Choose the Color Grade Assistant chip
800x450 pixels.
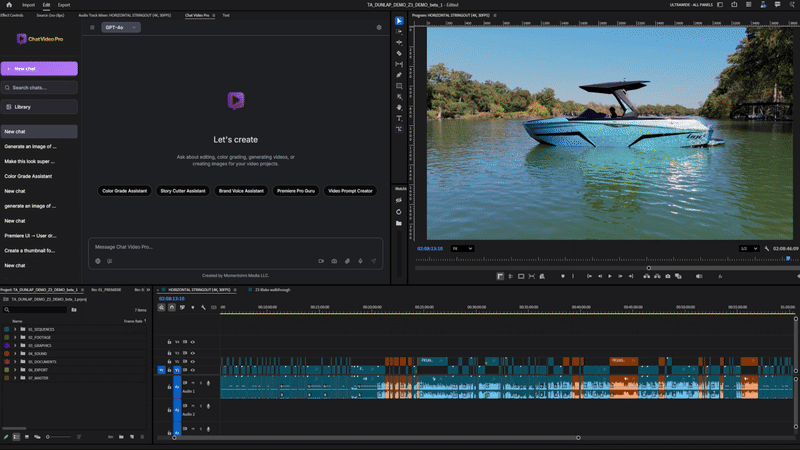(124, 191)
